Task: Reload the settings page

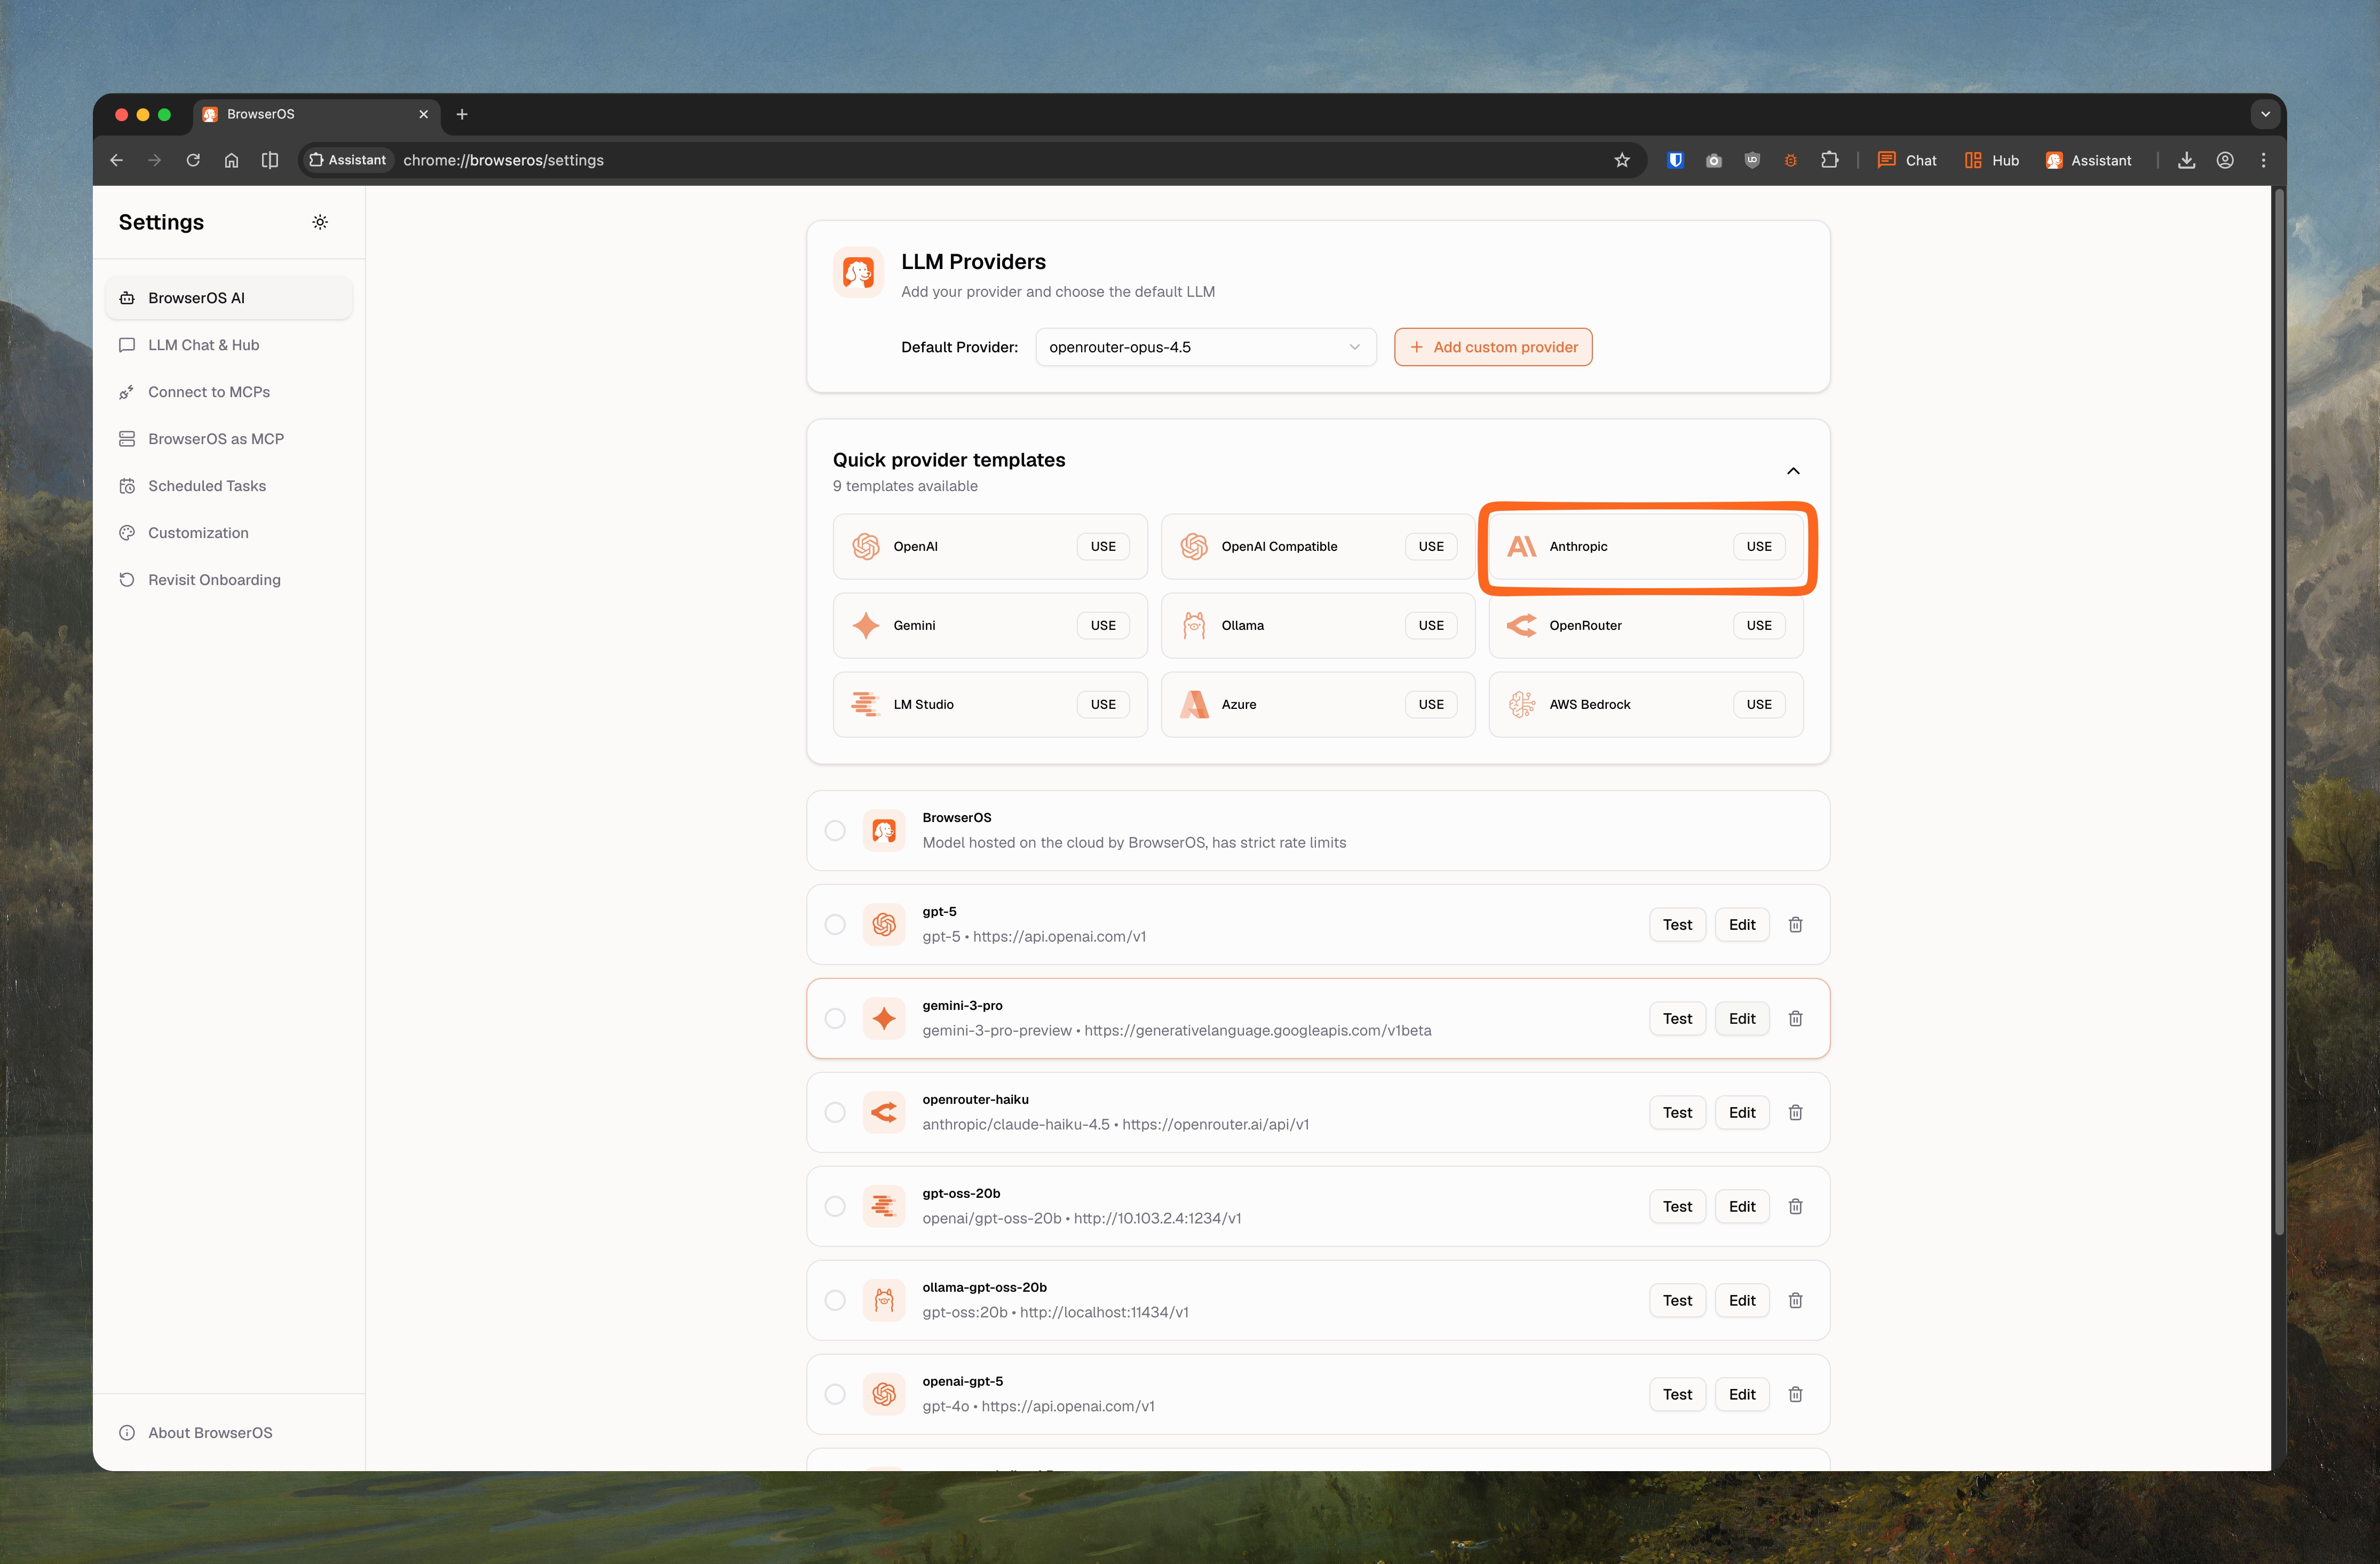Action: coord(193,160)
